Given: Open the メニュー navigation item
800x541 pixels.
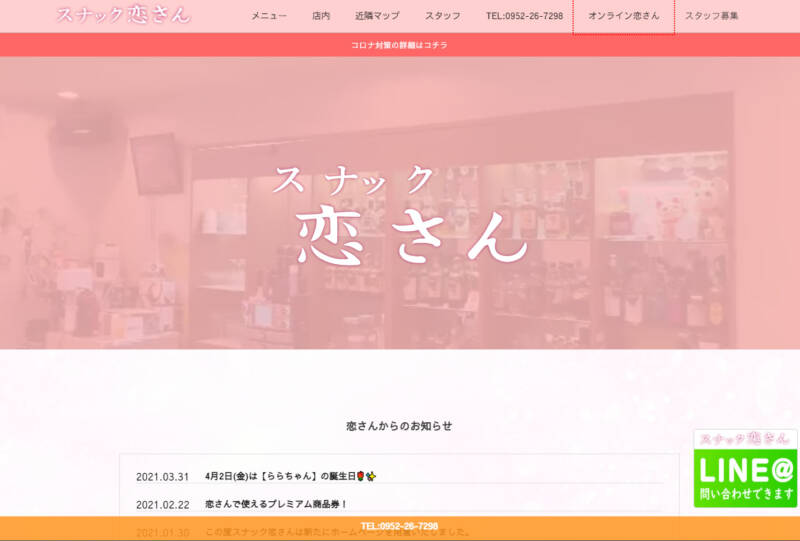Looking at the screenshot, I should point(269,16).
